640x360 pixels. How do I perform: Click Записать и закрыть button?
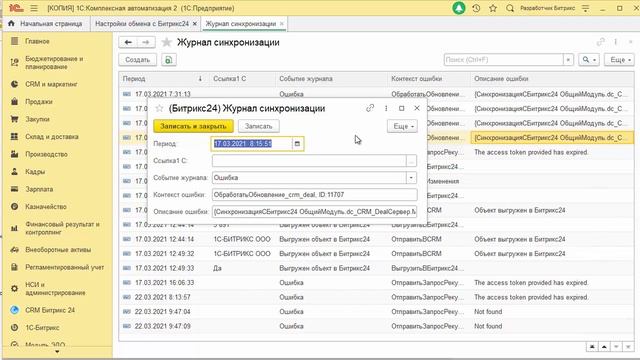coord(193,126)
